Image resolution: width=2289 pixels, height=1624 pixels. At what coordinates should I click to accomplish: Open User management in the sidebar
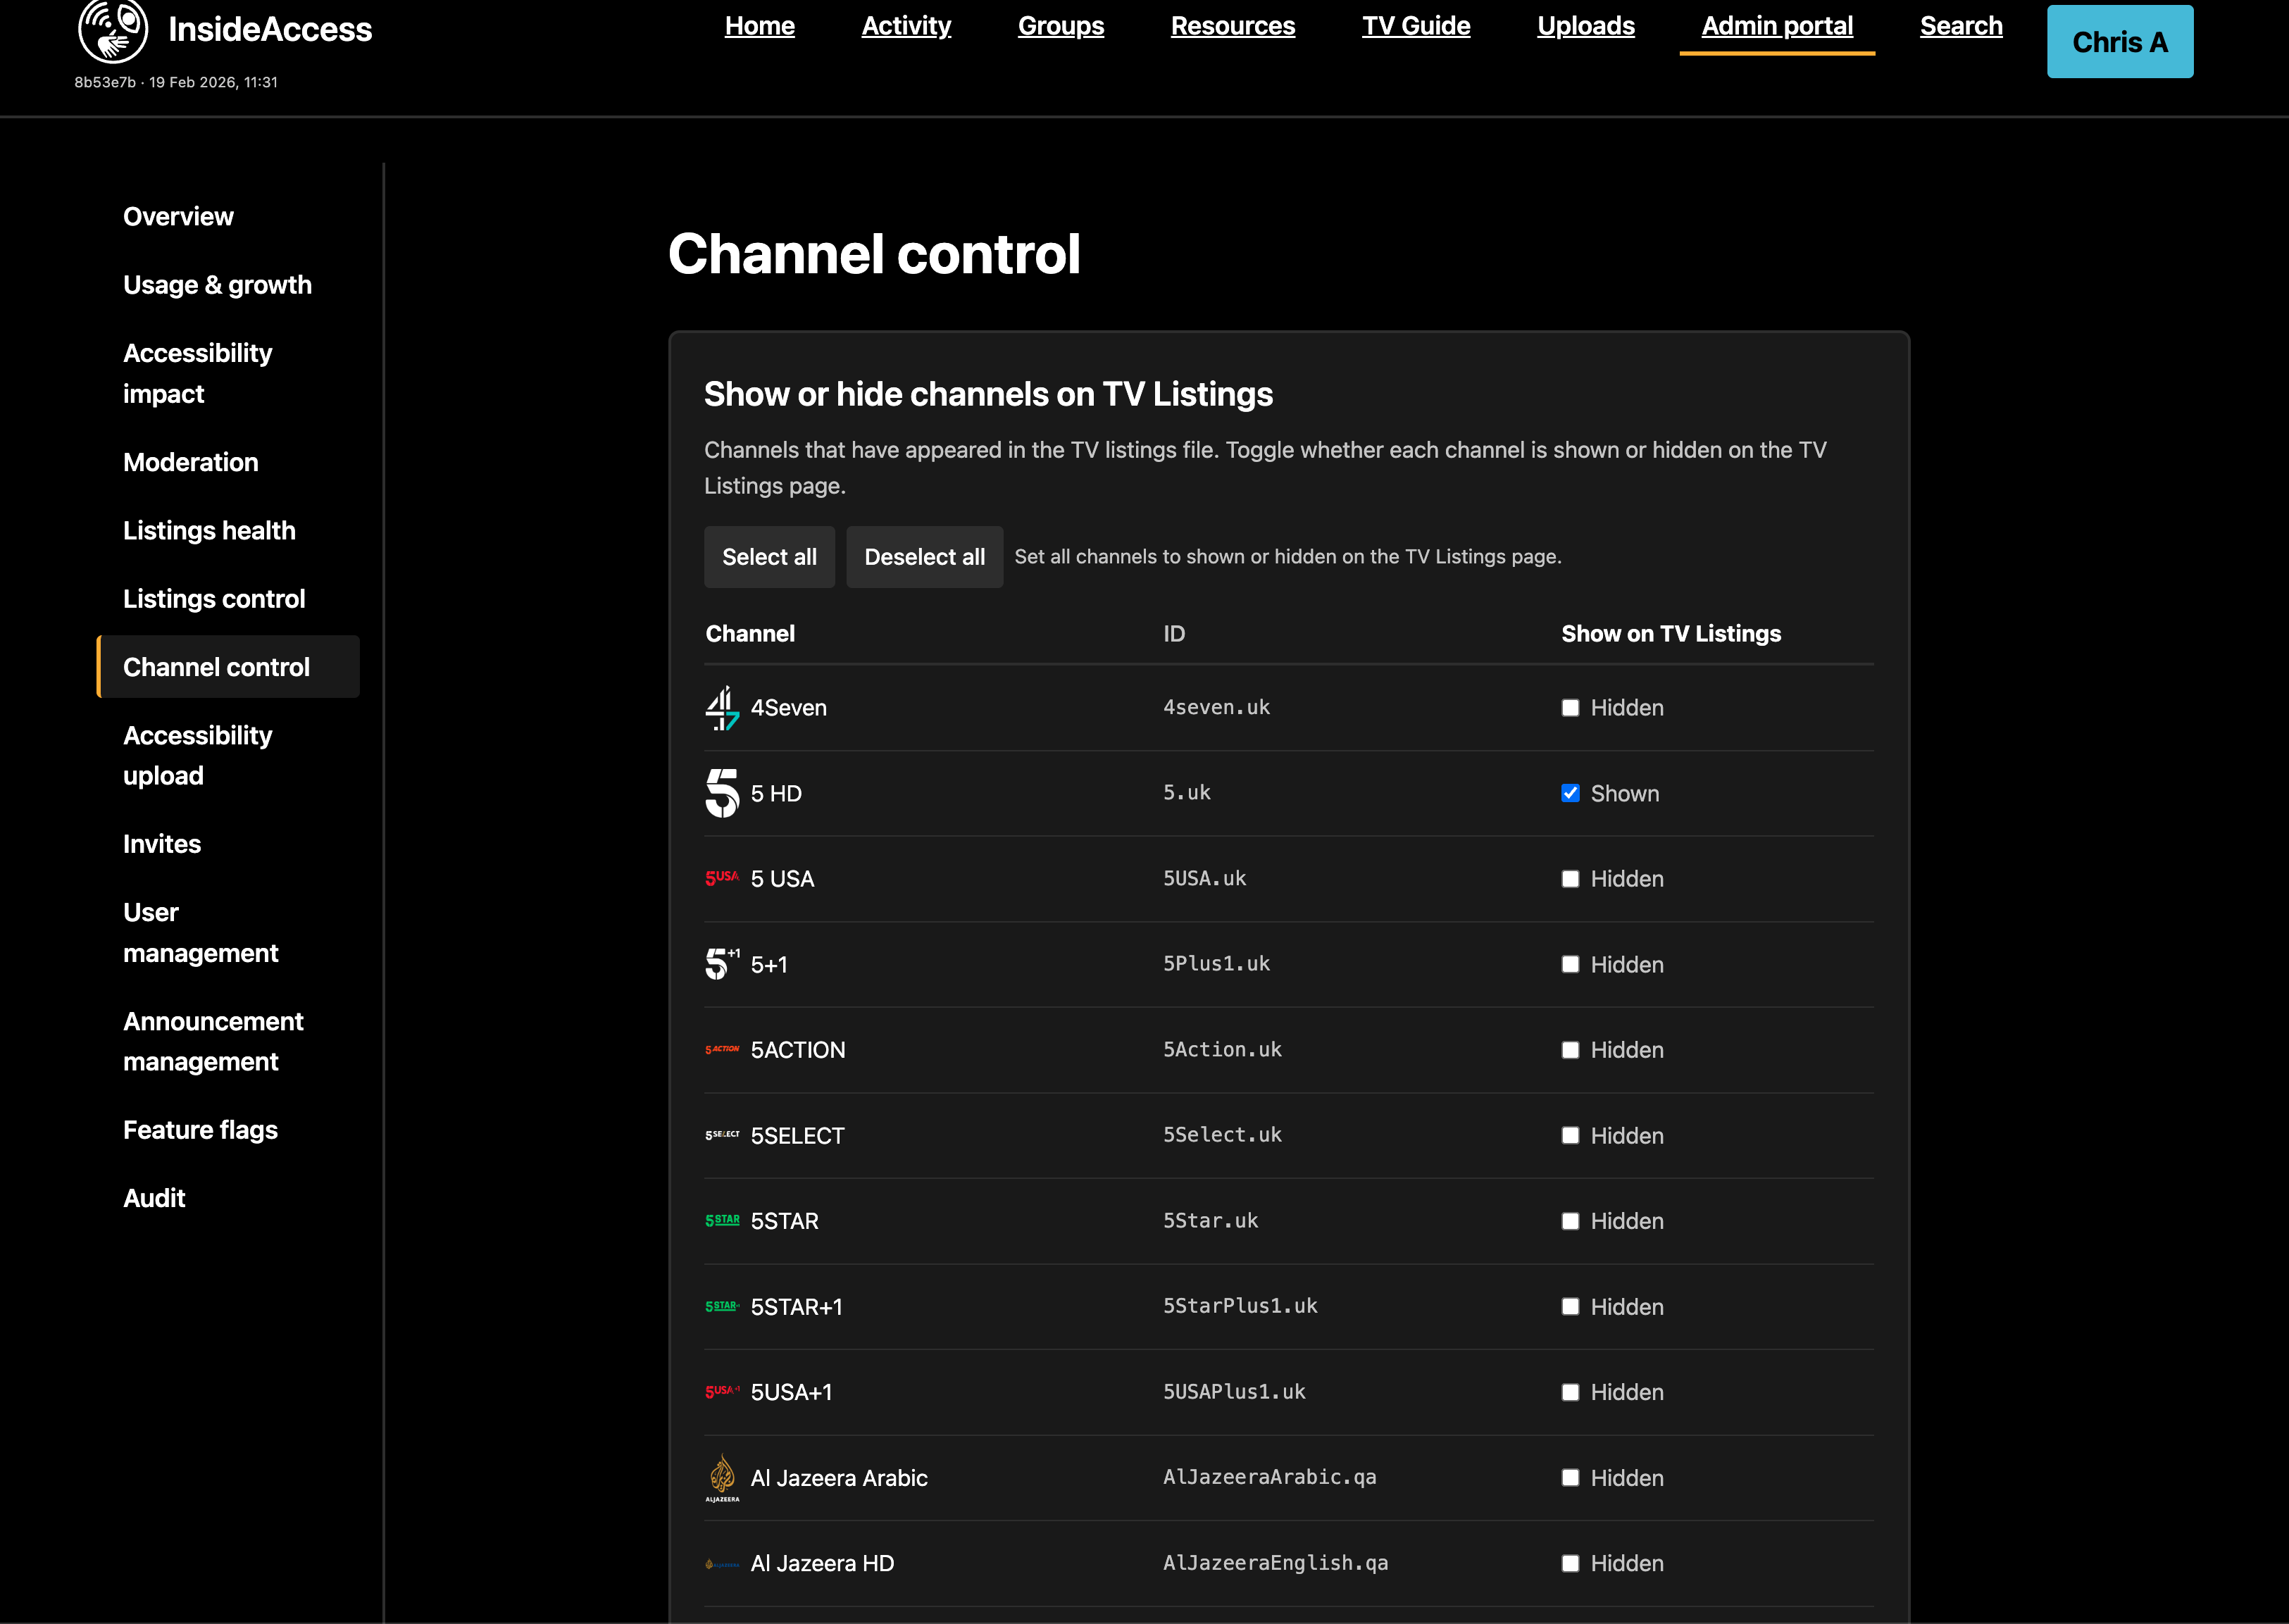[x=200, y=932]
